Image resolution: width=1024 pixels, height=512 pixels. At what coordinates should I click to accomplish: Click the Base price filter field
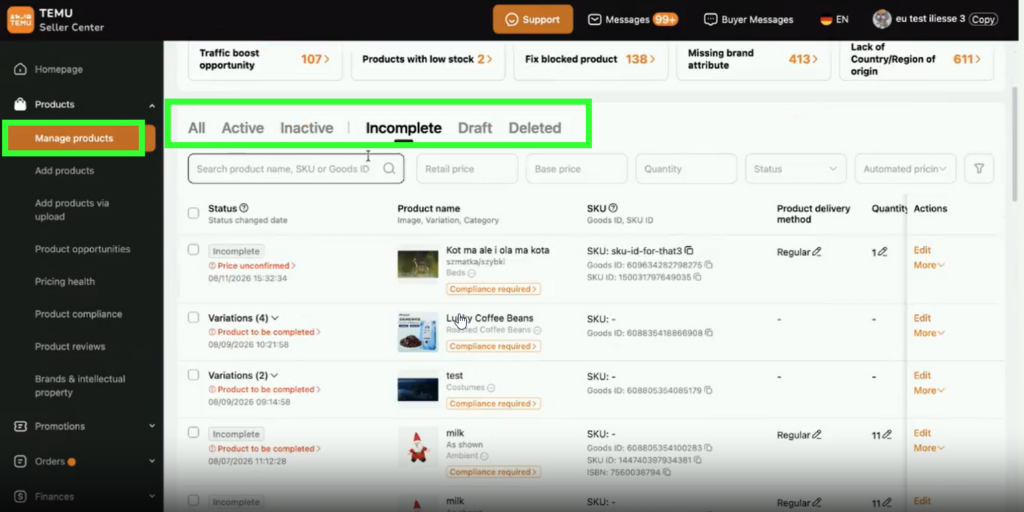577,168
